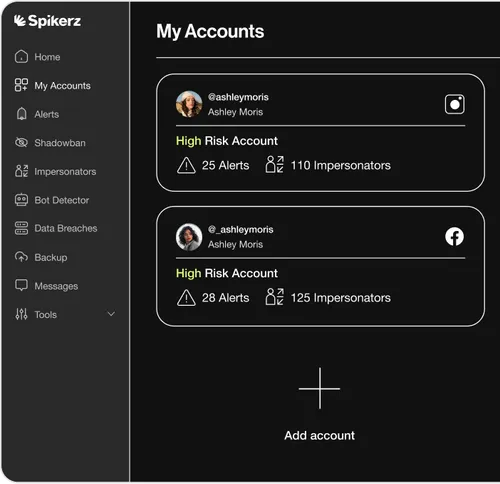Click the Shadowban crossed-eye icon
500x484 pixels.
point(21,142)
